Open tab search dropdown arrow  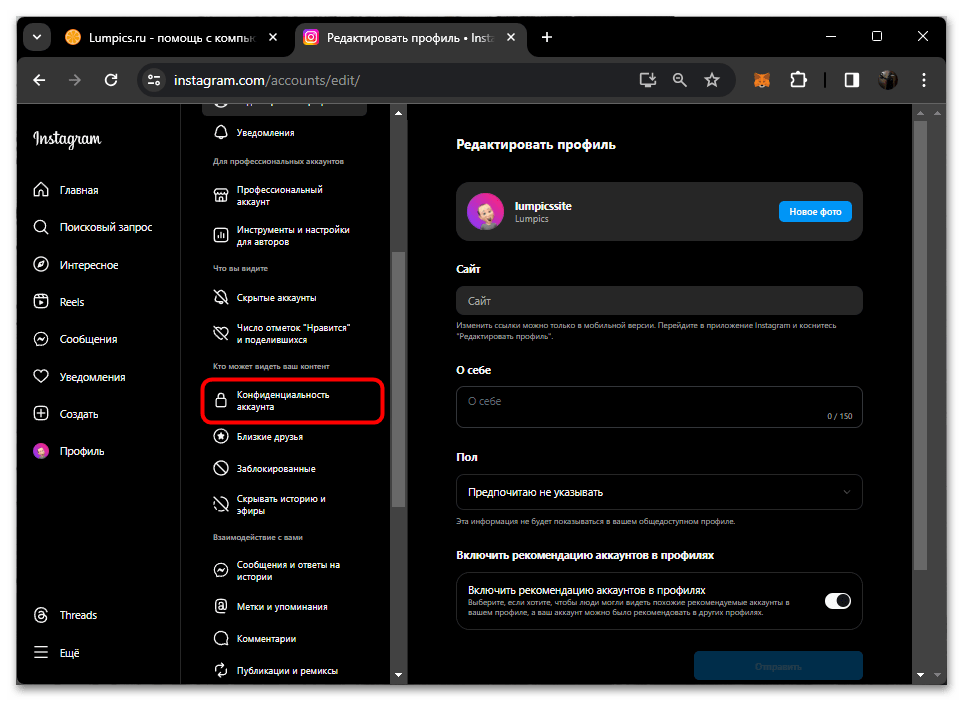(37, 37)
